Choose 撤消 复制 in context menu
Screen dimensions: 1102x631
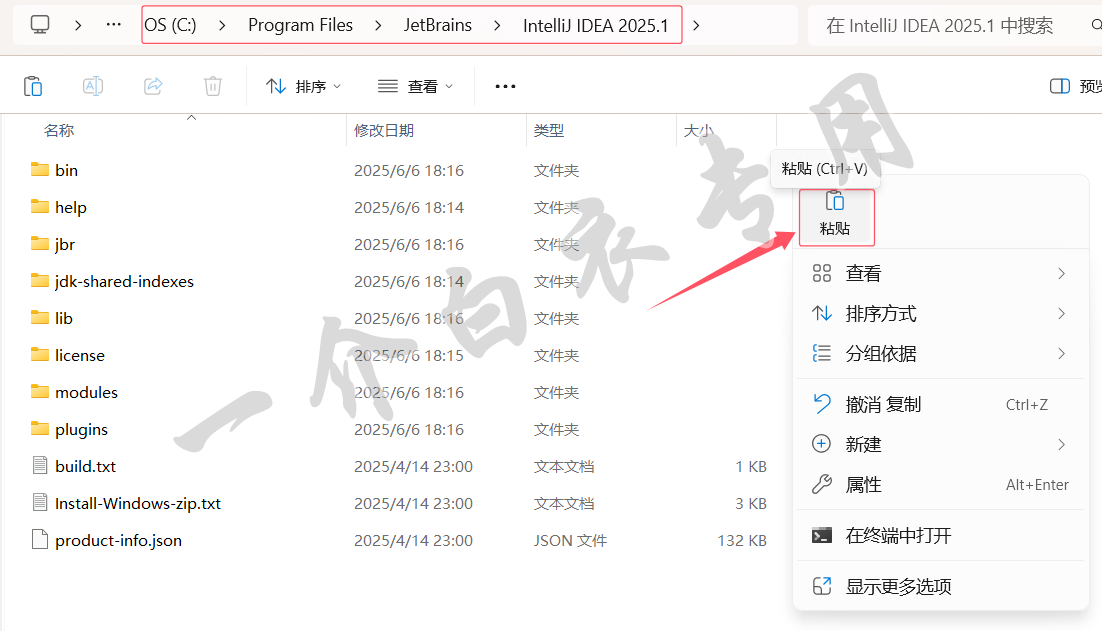(x=940, y=405)
